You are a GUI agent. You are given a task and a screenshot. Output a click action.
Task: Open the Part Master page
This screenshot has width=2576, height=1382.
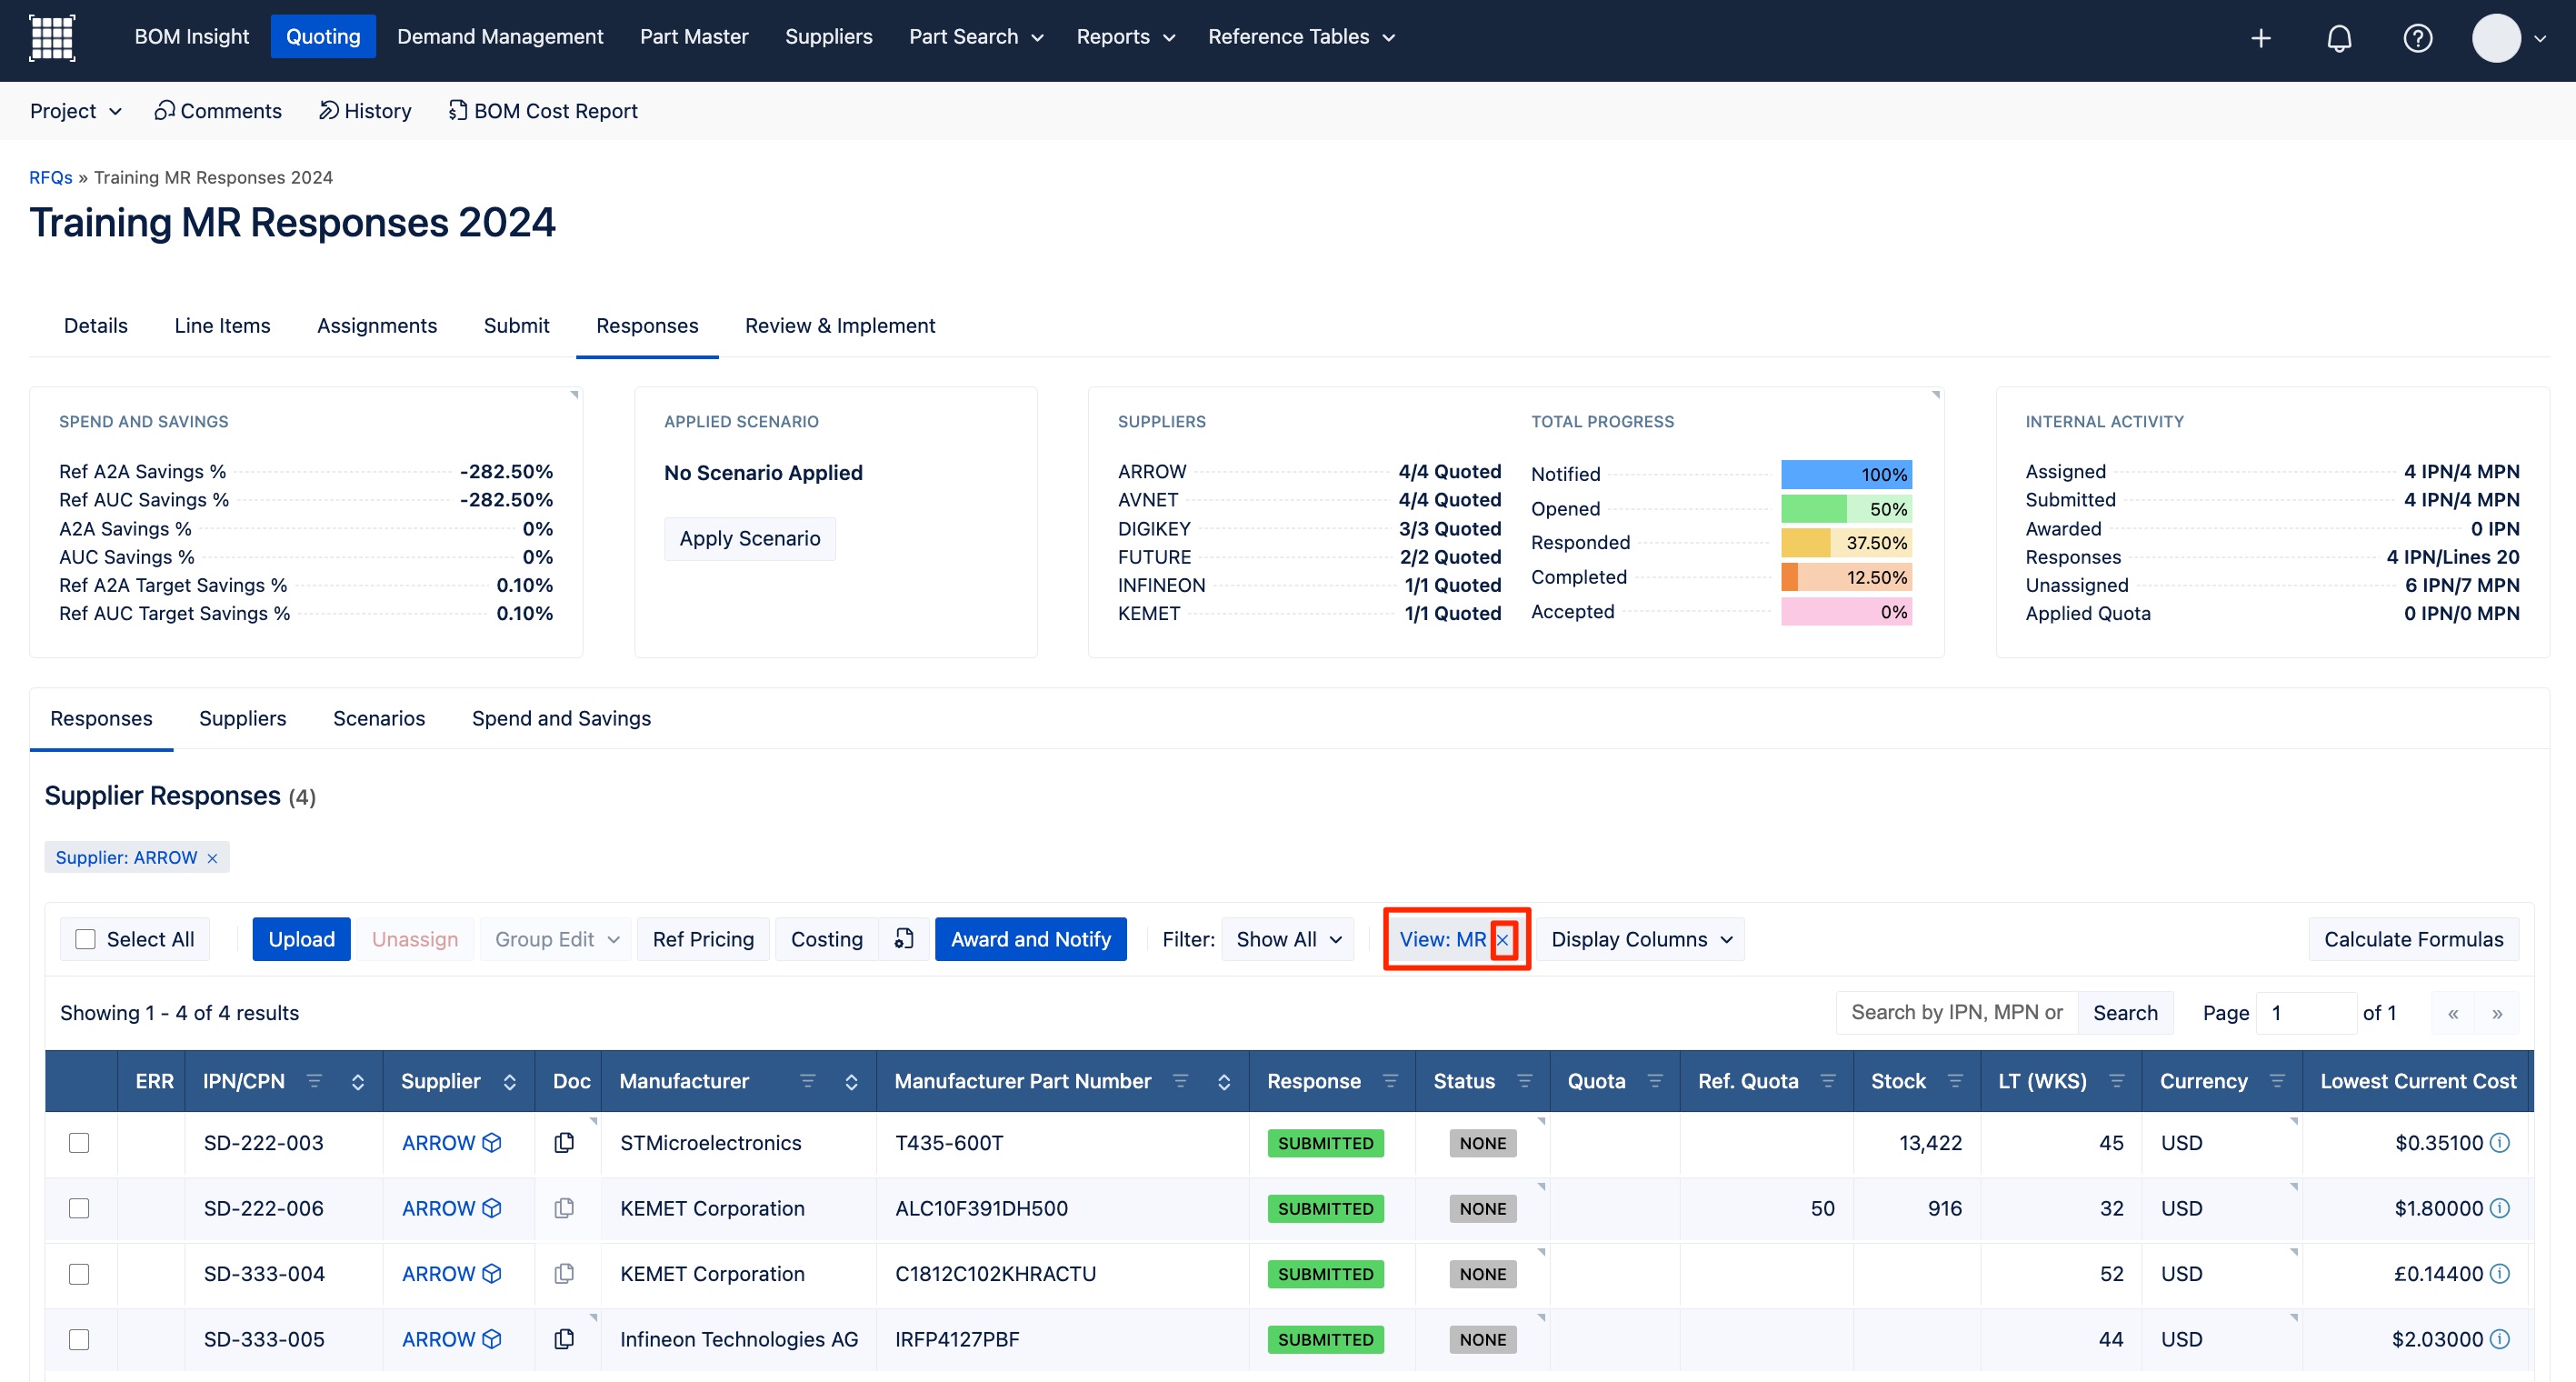[x=694, y=37]
